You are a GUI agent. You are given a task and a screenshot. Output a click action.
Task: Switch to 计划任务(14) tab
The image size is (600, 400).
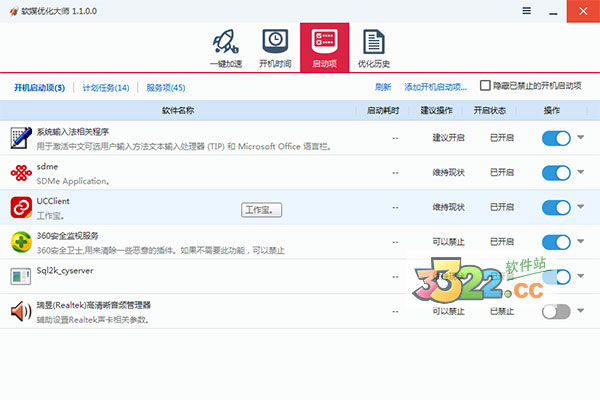point(106,88)
